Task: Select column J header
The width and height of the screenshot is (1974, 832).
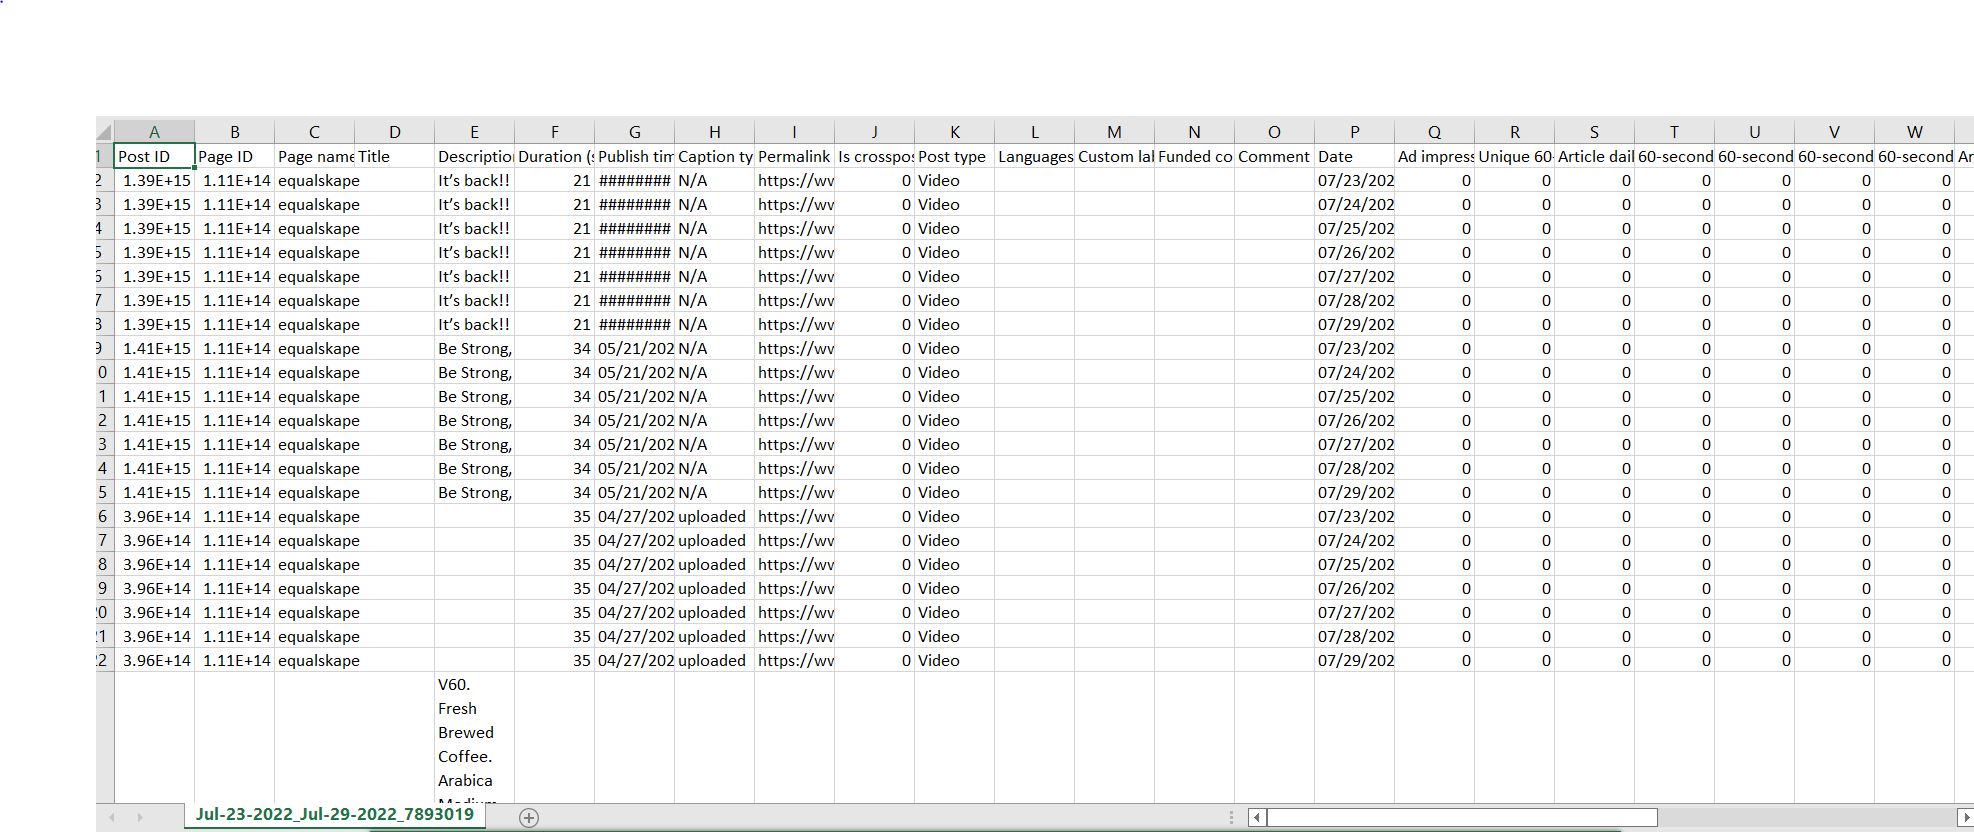Action: (x=874, y=132)
